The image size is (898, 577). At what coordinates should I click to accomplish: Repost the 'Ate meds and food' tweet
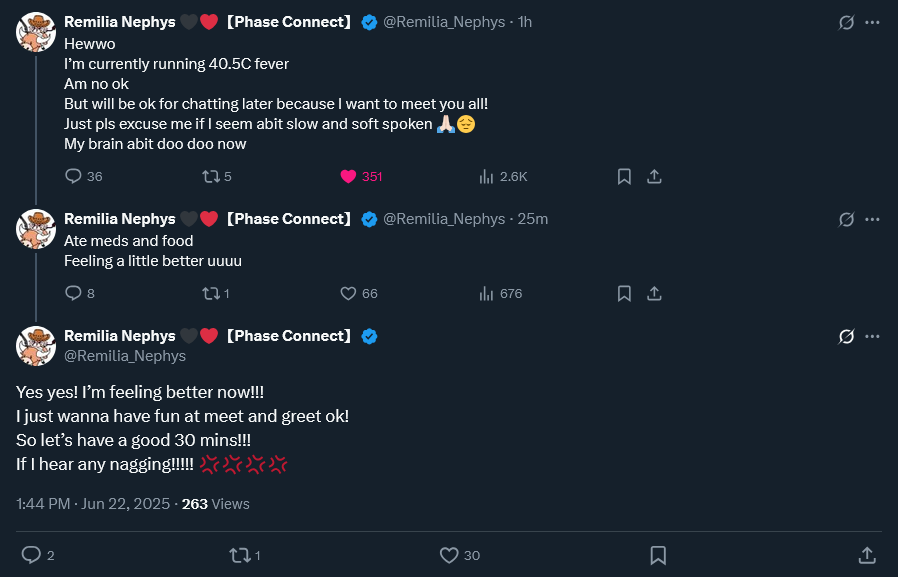[x=210, y=293]
